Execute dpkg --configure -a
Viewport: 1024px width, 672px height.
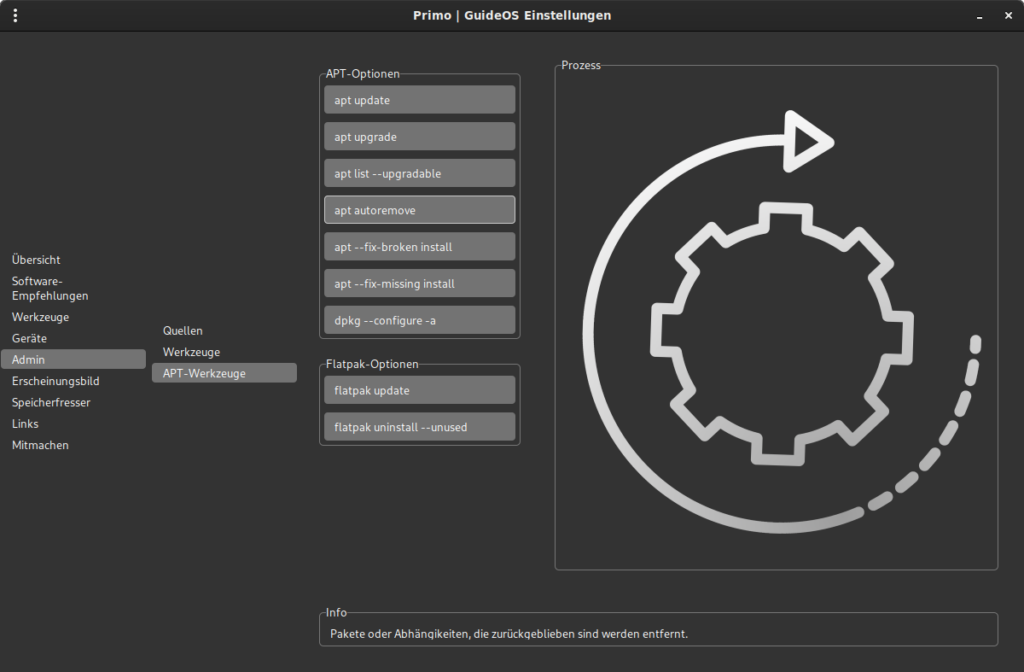click(419, 320)
